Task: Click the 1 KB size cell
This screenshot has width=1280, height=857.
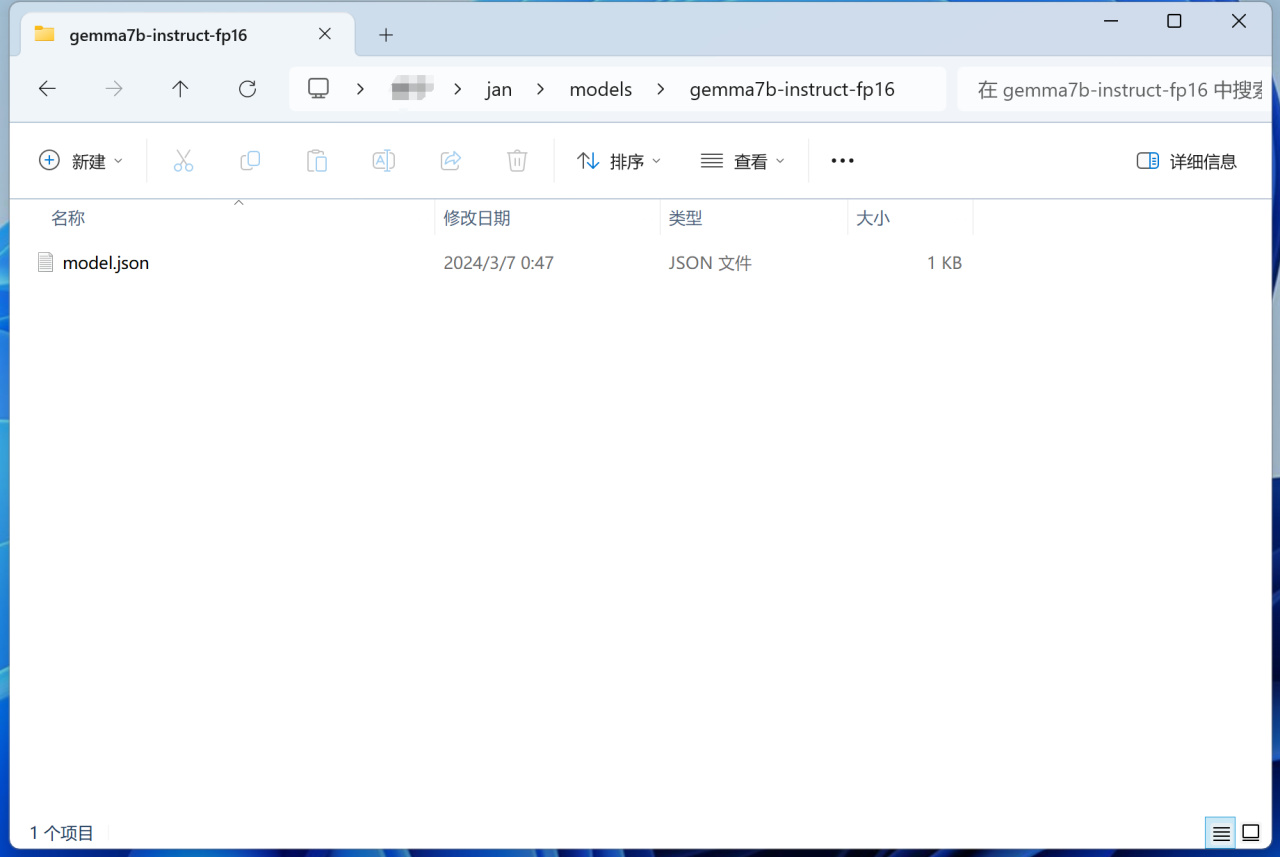Action: (x=944, y=263)
